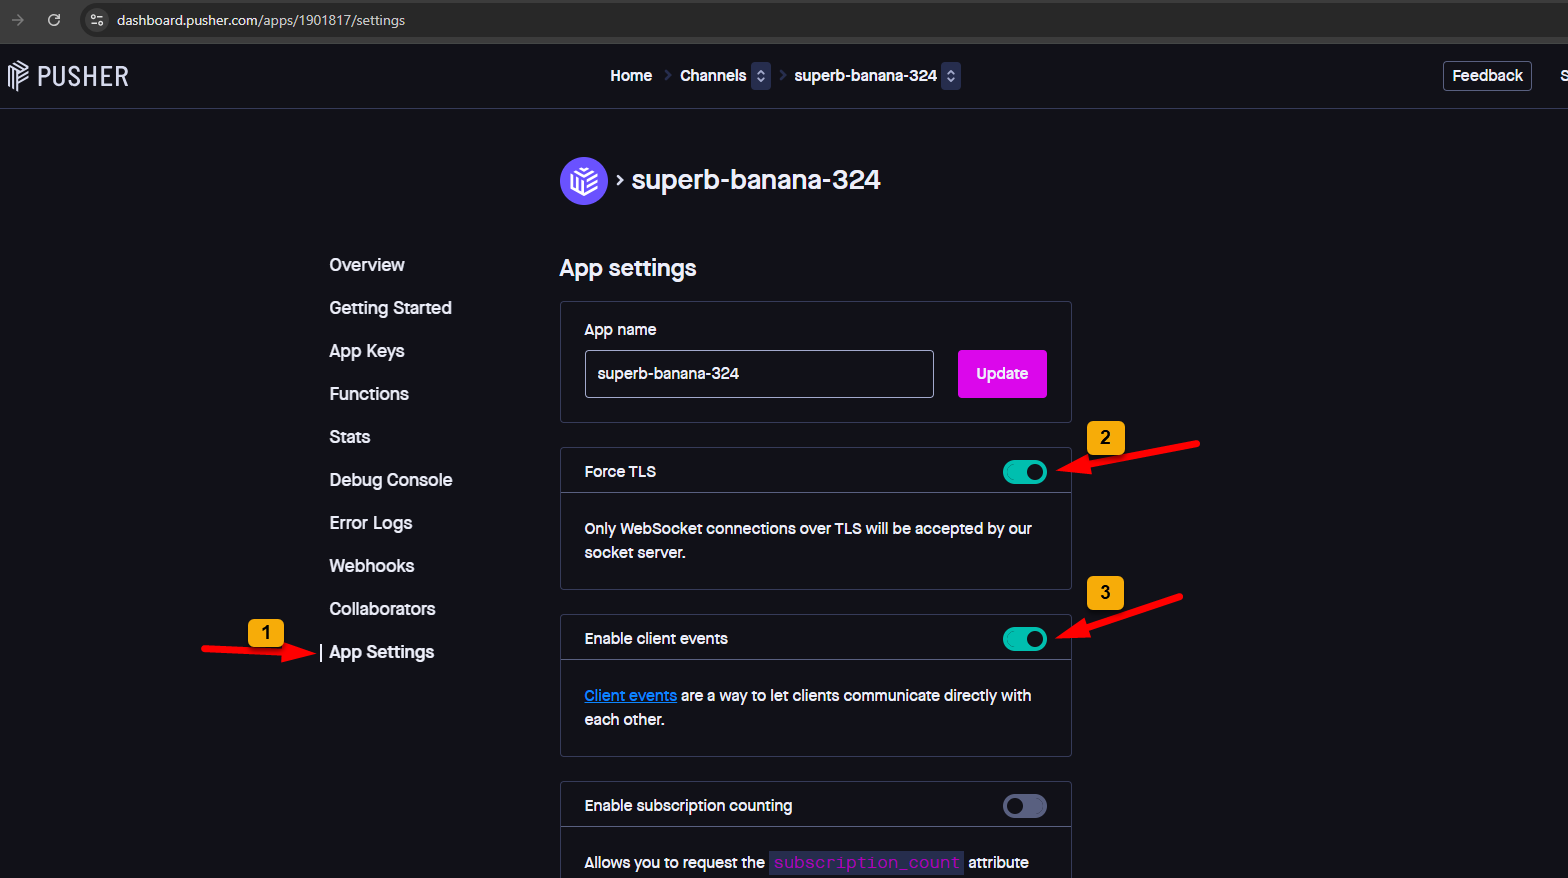This screenshot has height=878, width=1568.
Task: Click the App settings heading text
Action: click(x=628, y=268)
